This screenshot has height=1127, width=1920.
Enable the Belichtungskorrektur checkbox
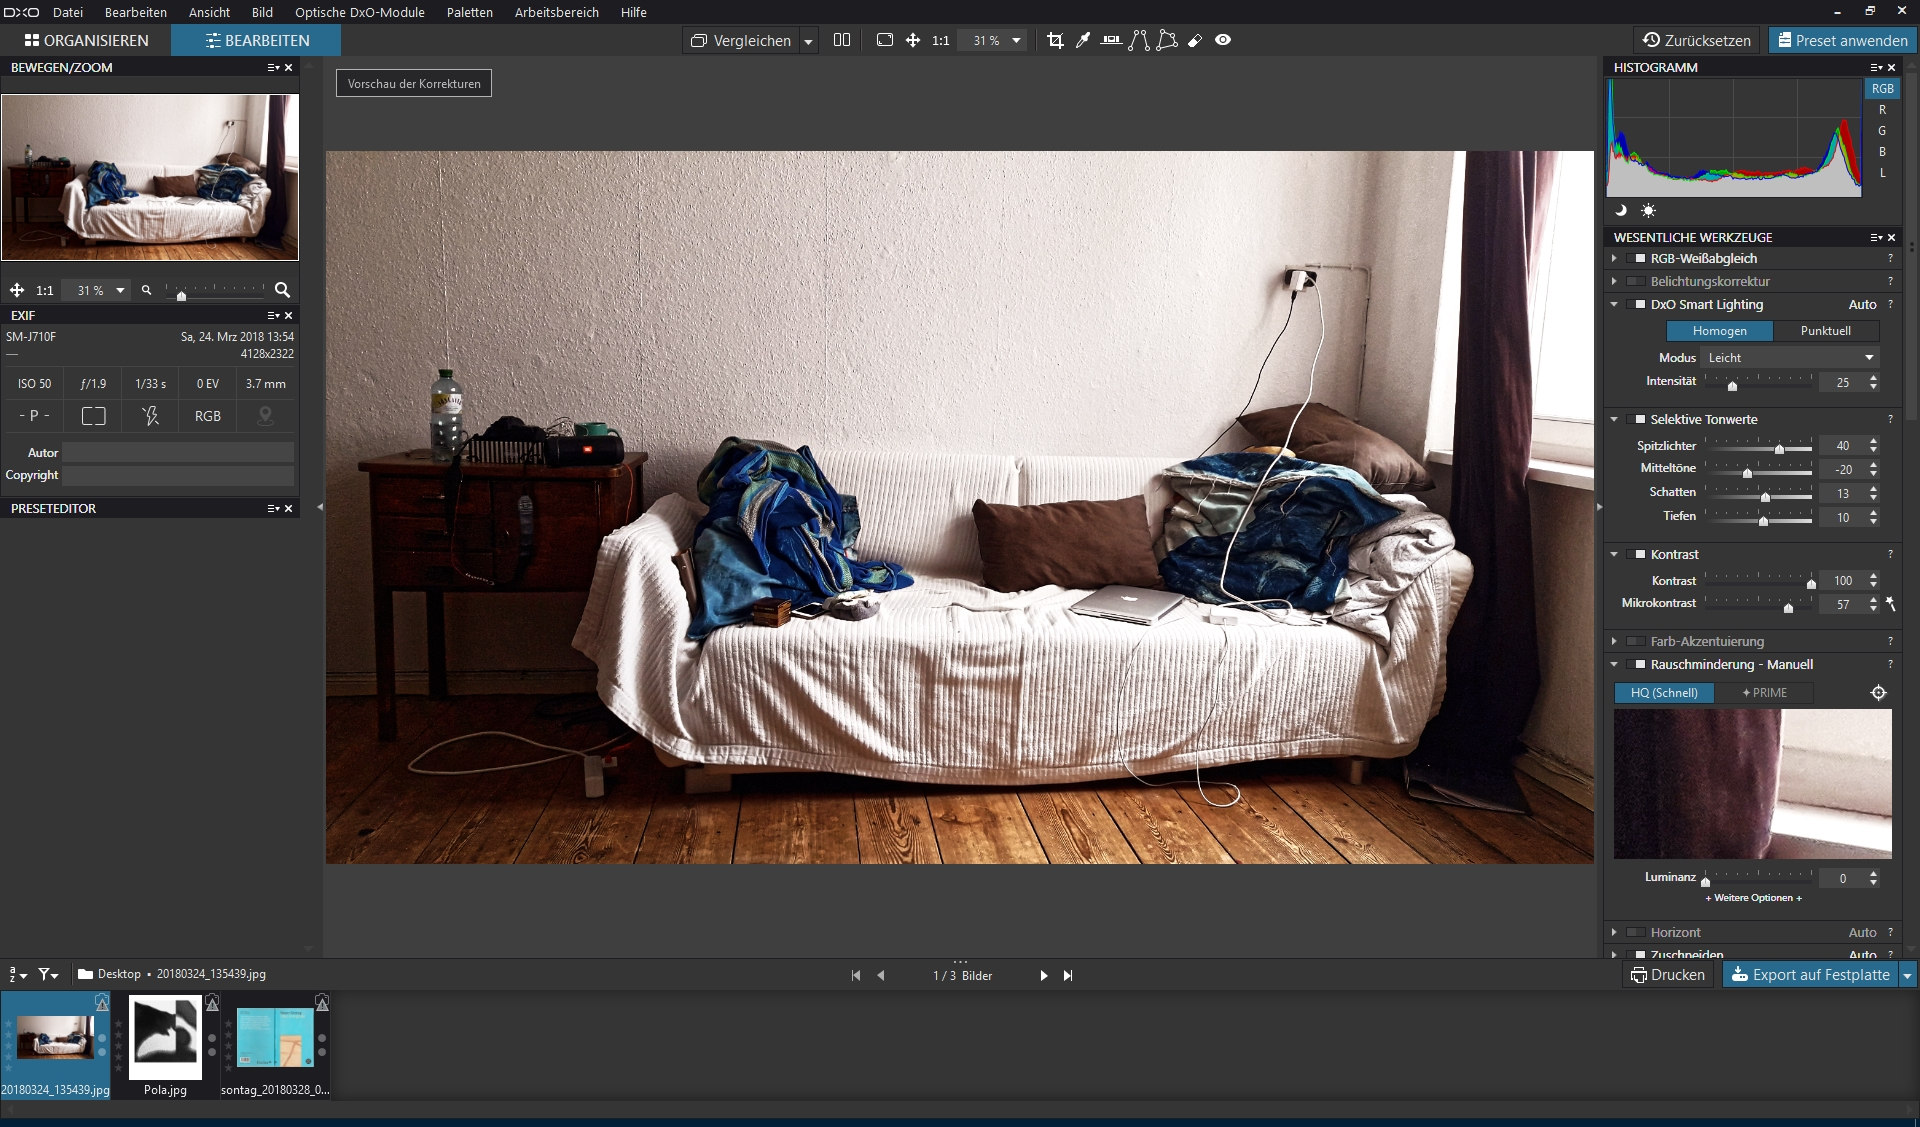click(x=1636, y=282)
